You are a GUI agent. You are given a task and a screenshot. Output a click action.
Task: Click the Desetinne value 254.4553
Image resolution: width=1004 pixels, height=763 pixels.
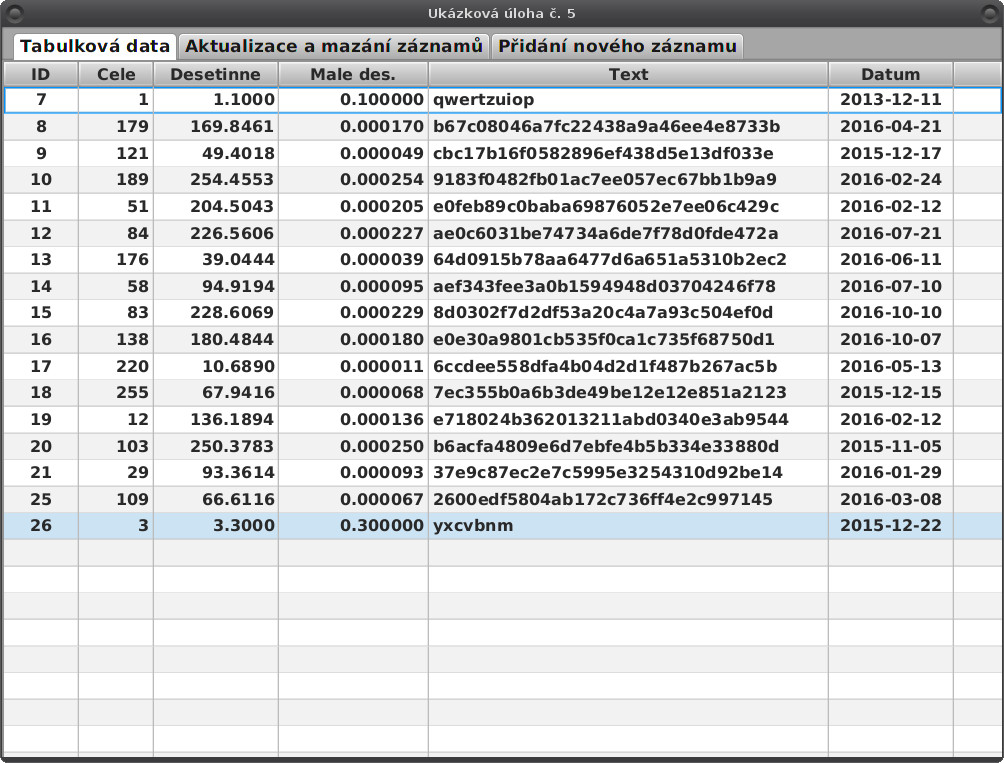216,180
